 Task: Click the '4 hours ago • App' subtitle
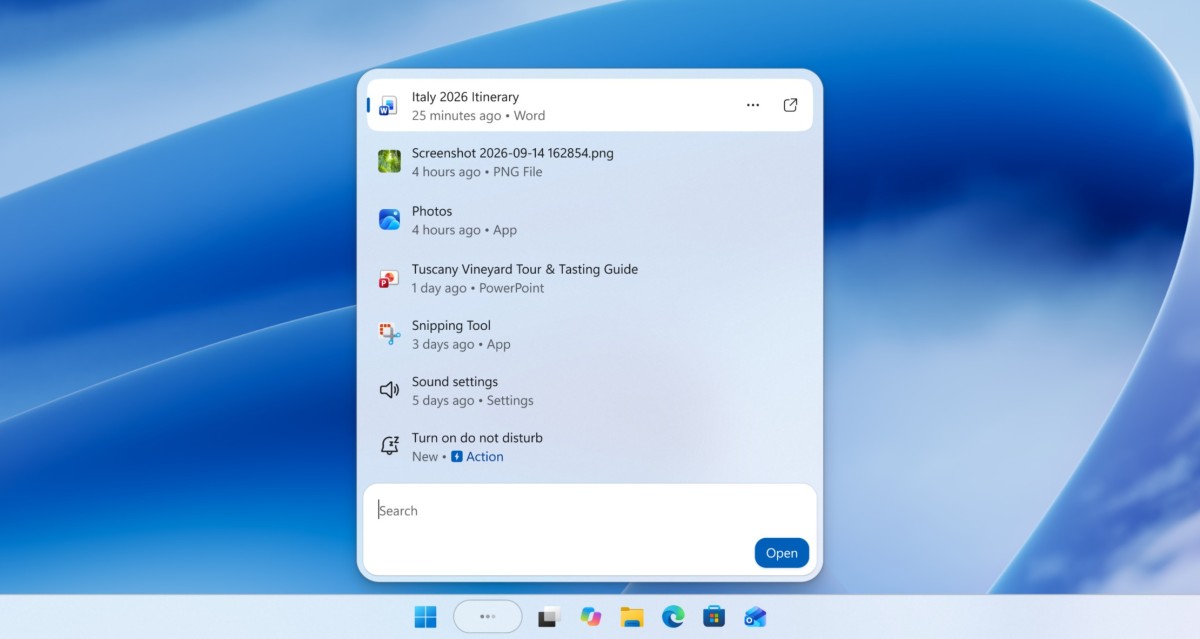pyautogui.click(x=465, y=230)
